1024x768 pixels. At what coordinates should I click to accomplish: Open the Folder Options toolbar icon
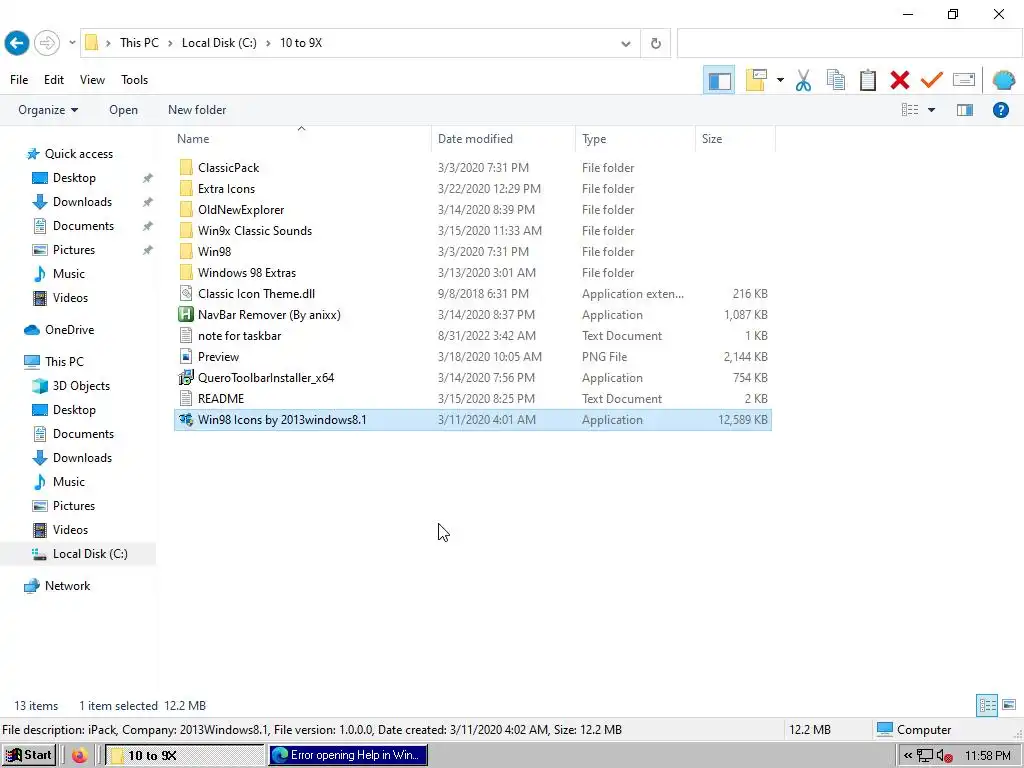pyautogui.click(x=756, y=80)
